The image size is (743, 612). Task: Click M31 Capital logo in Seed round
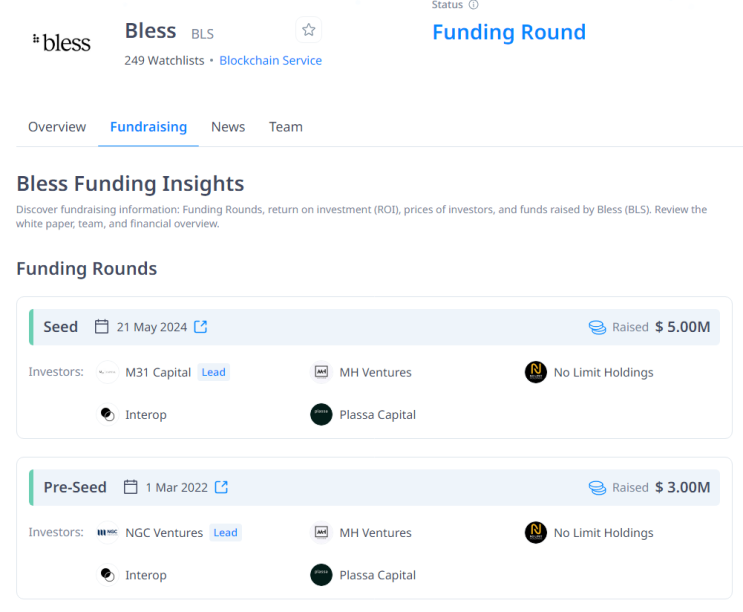(108, 372)
